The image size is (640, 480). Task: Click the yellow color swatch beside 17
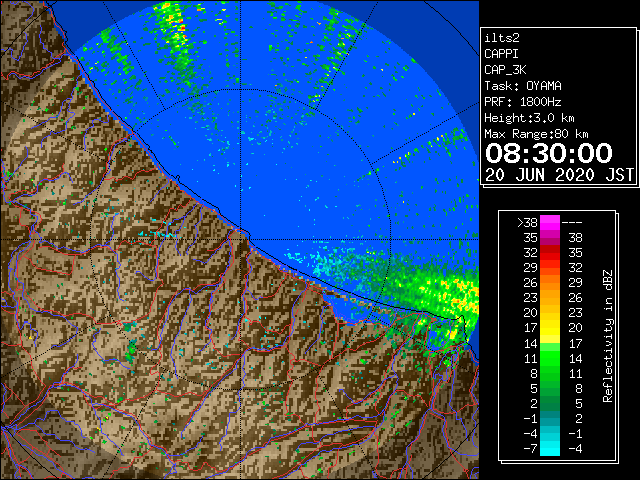pos(550,328)
